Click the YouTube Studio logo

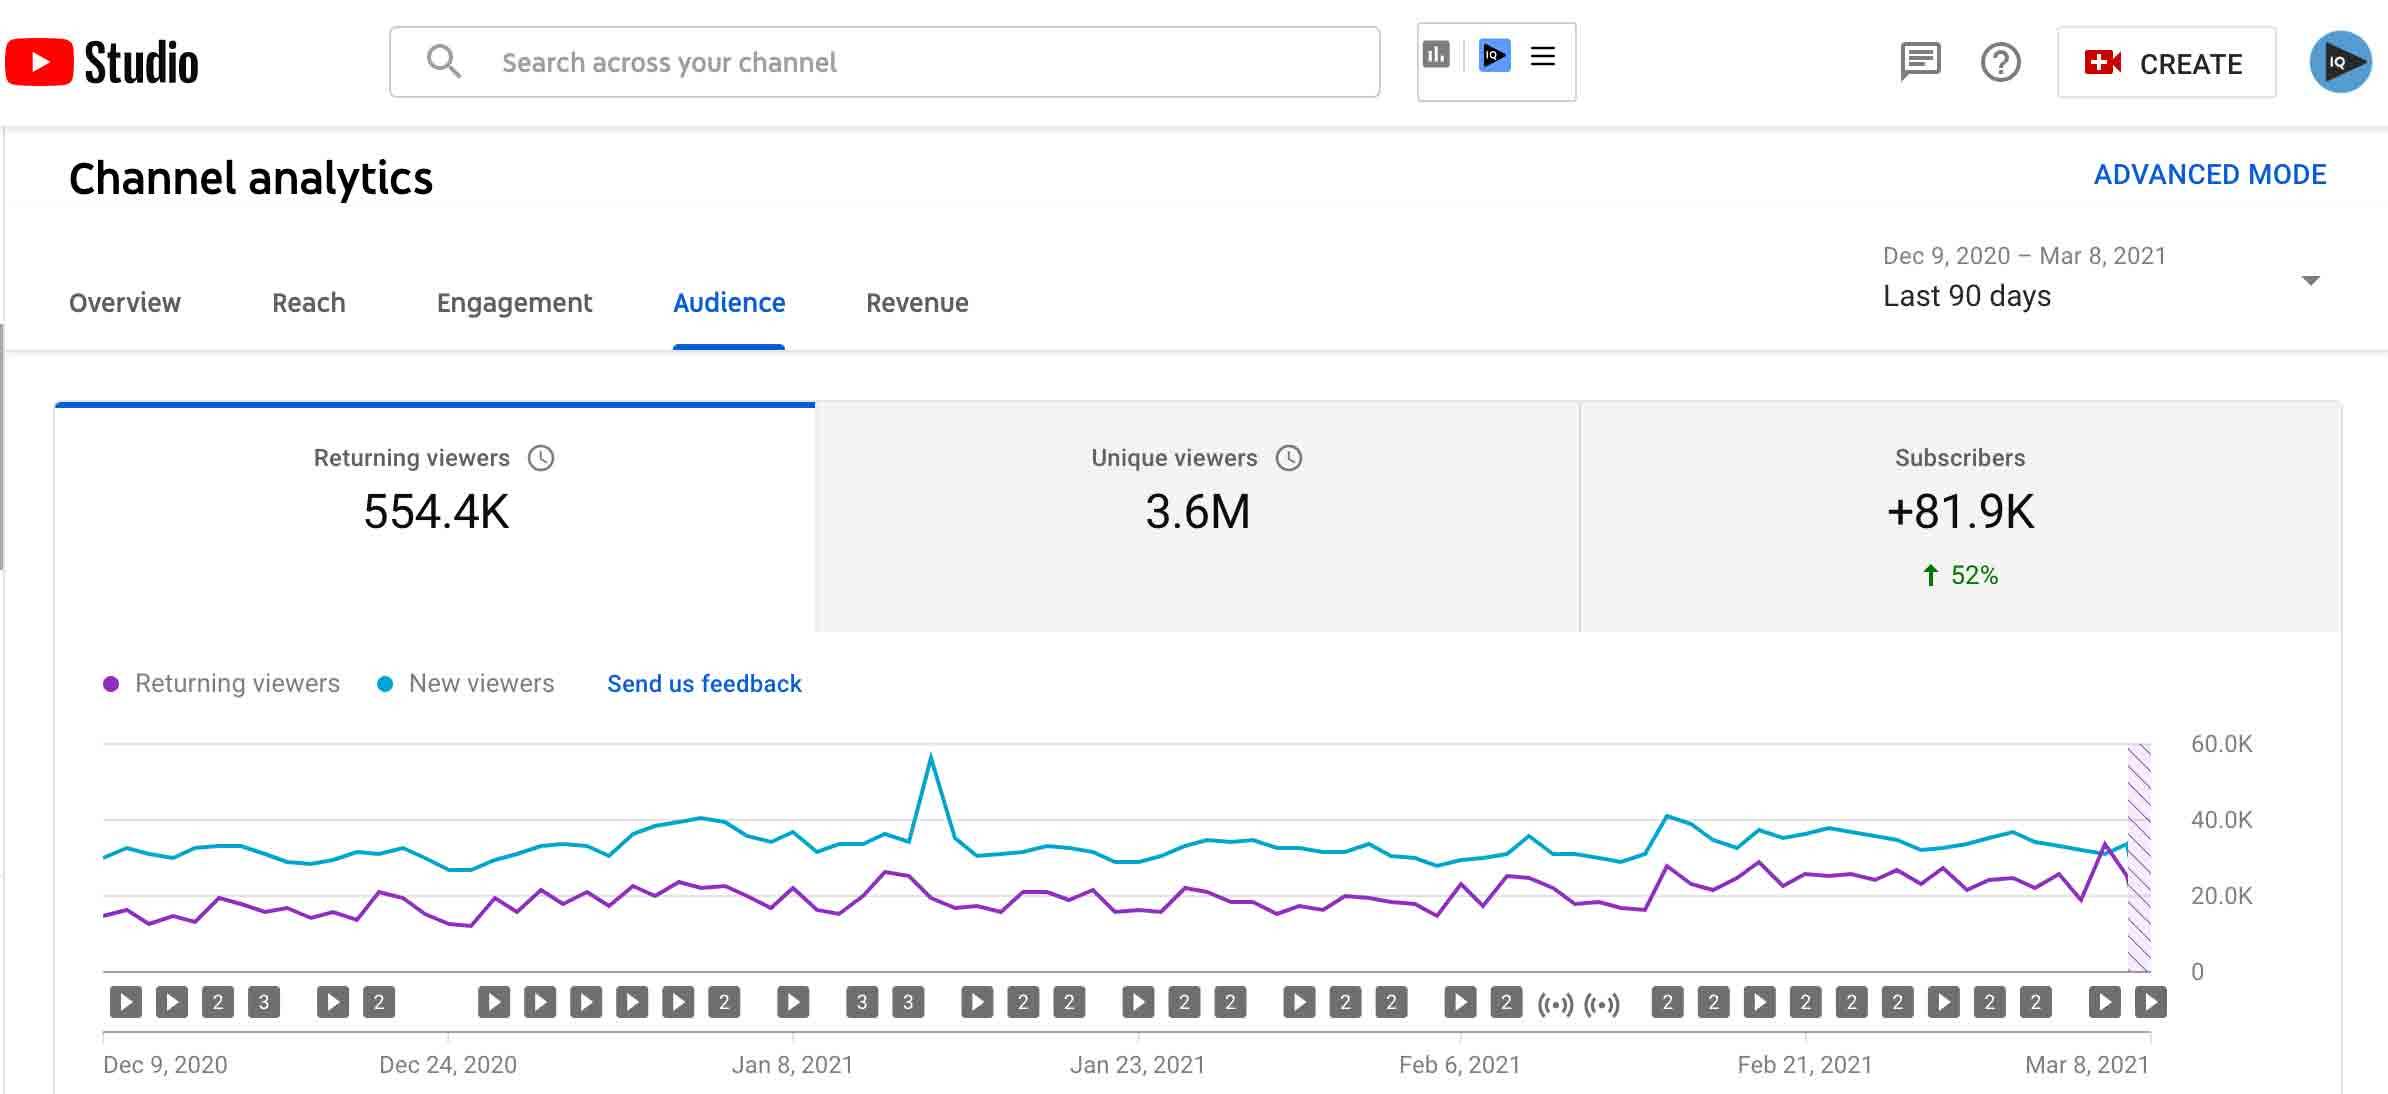102,62
